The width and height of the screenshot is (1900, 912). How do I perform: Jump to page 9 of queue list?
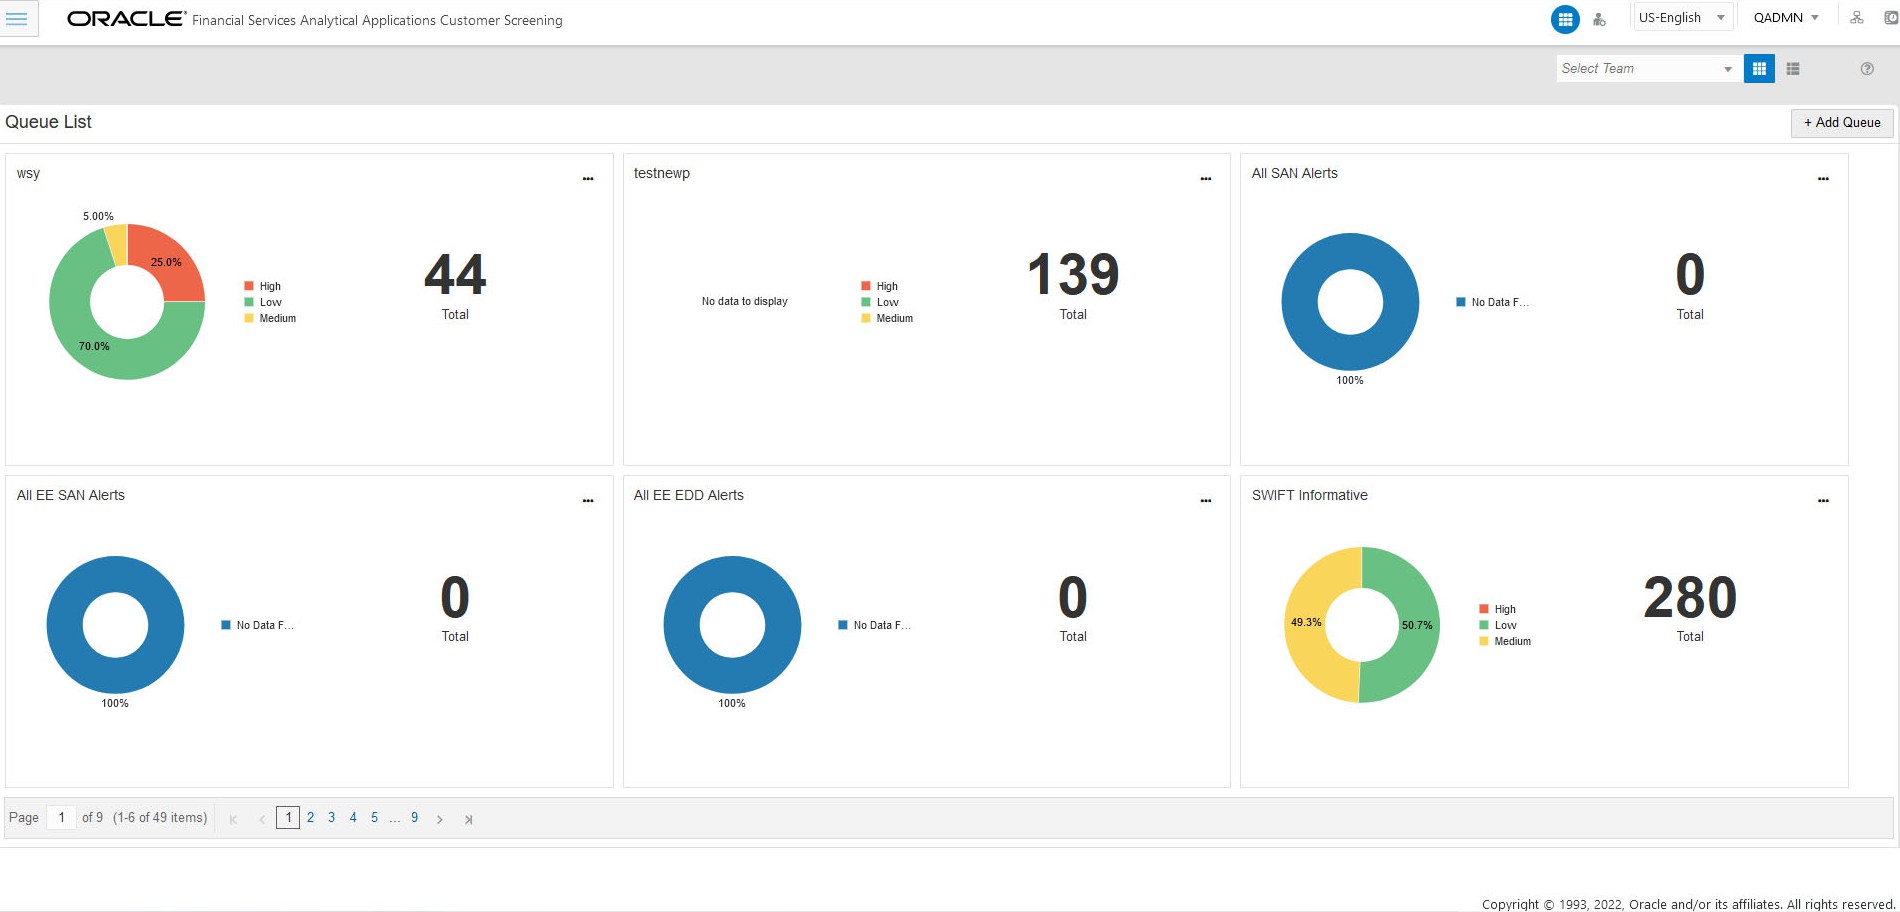[414, 818]
